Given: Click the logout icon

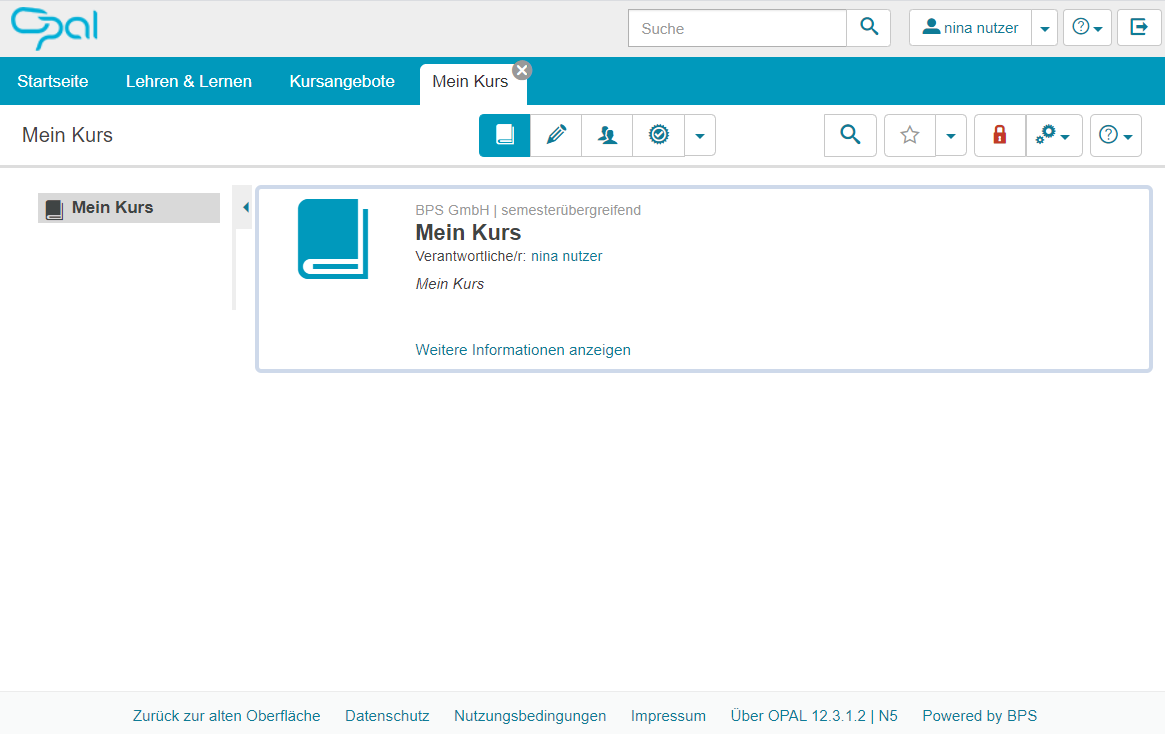Looking at the screenshot, I should [1139, 28].
